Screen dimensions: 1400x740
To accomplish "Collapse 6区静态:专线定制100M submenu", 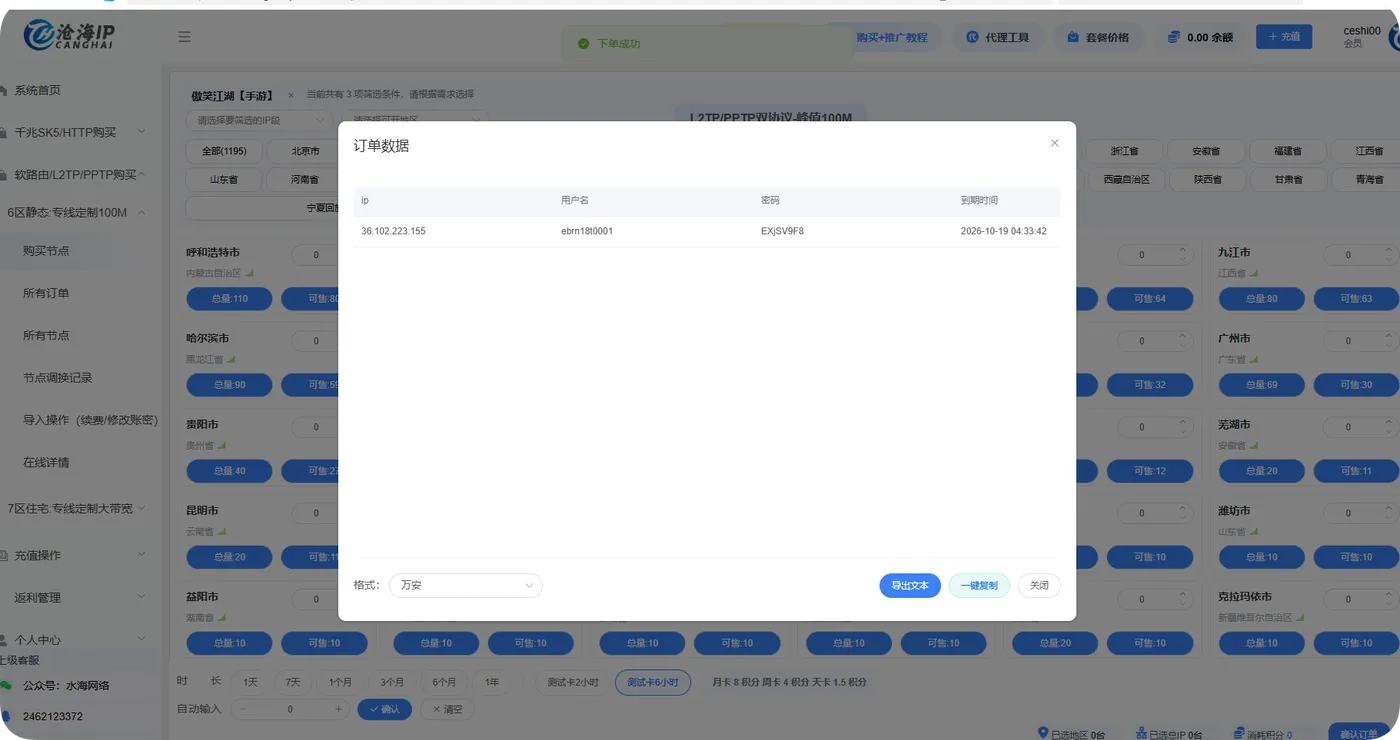I will pos(75,212).
